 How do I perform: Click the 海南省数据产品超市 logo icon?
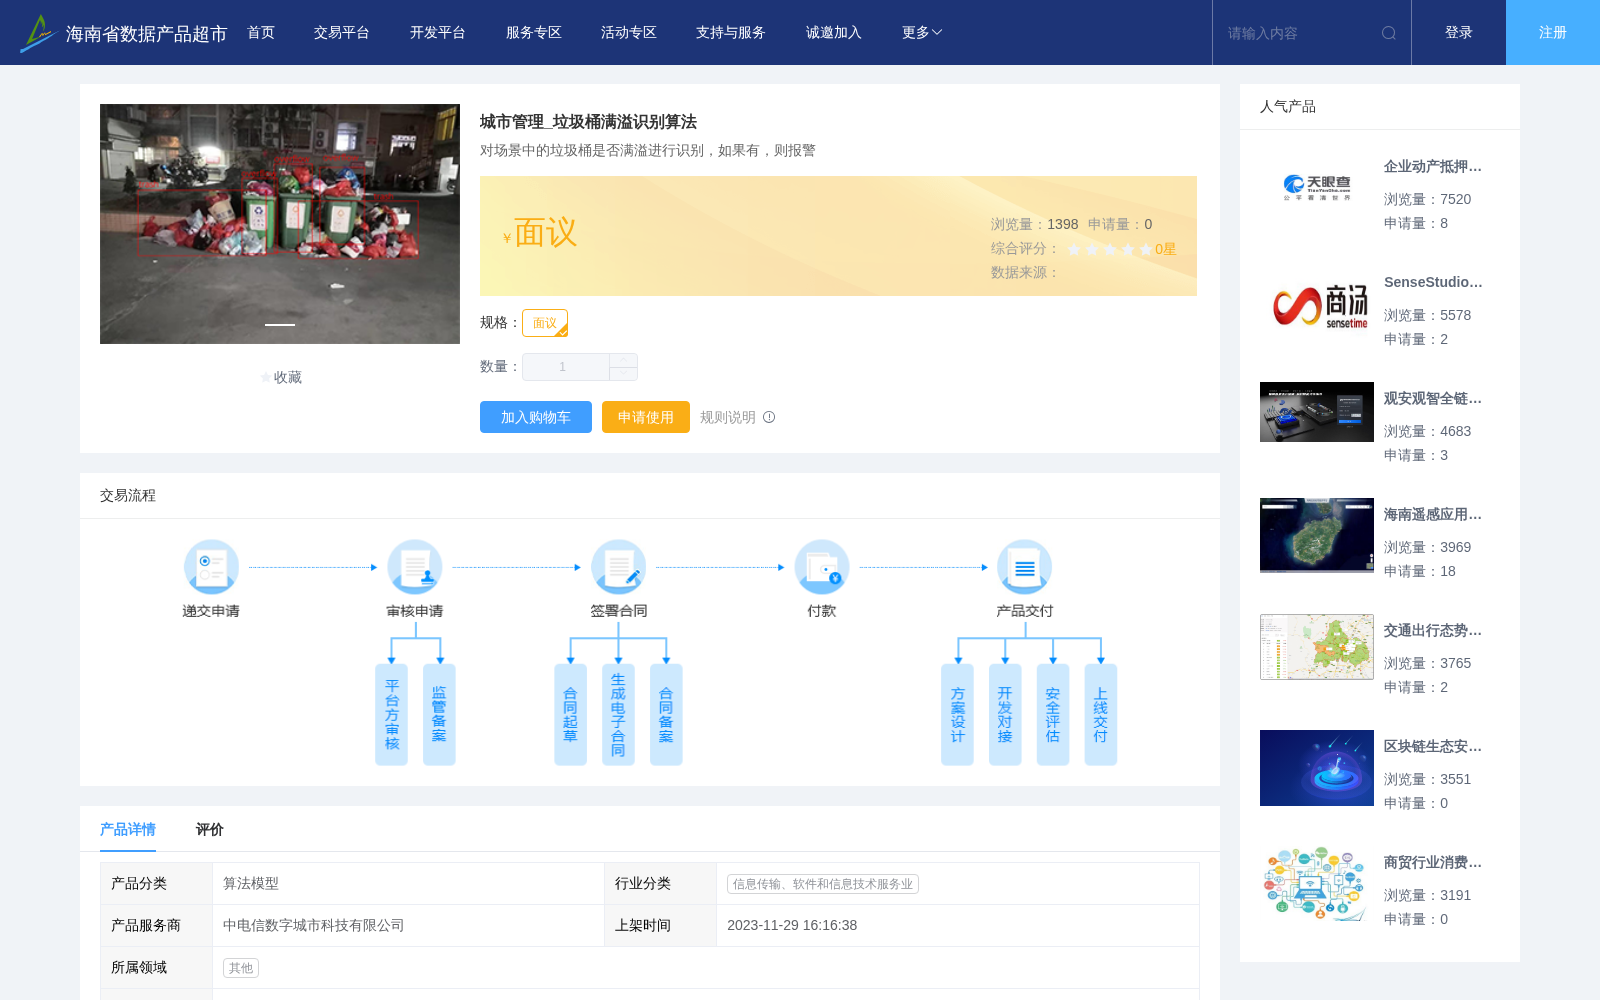point(38,33)
